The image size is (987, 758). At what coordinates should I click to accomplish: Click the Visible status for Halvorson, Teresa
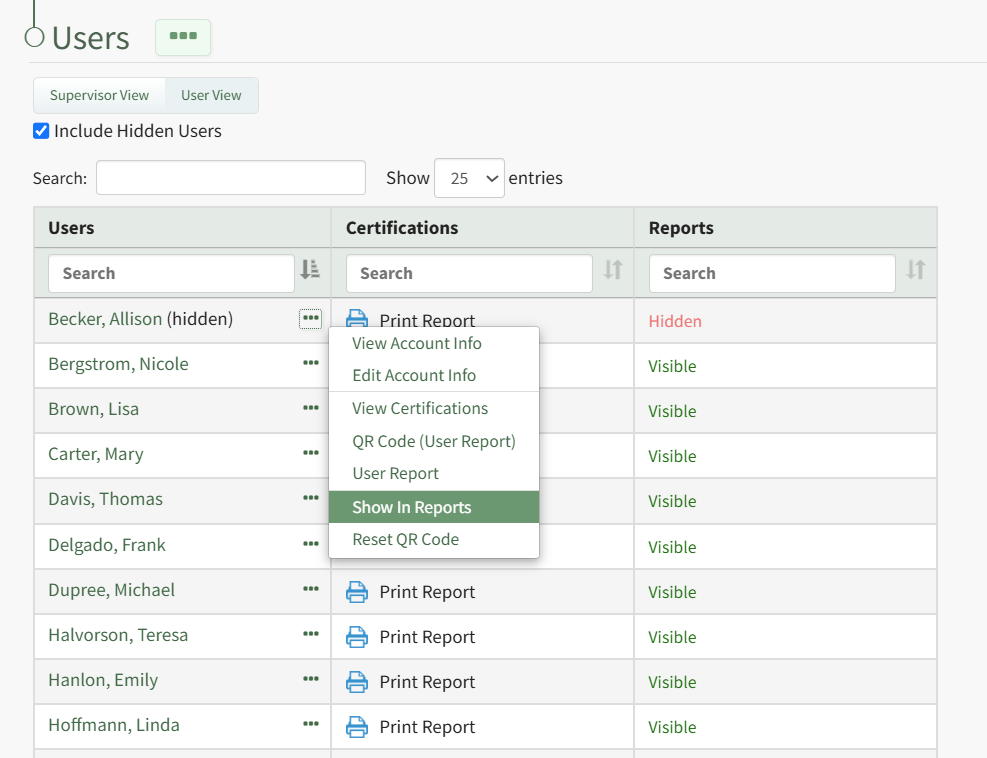[x=672, y=637]
